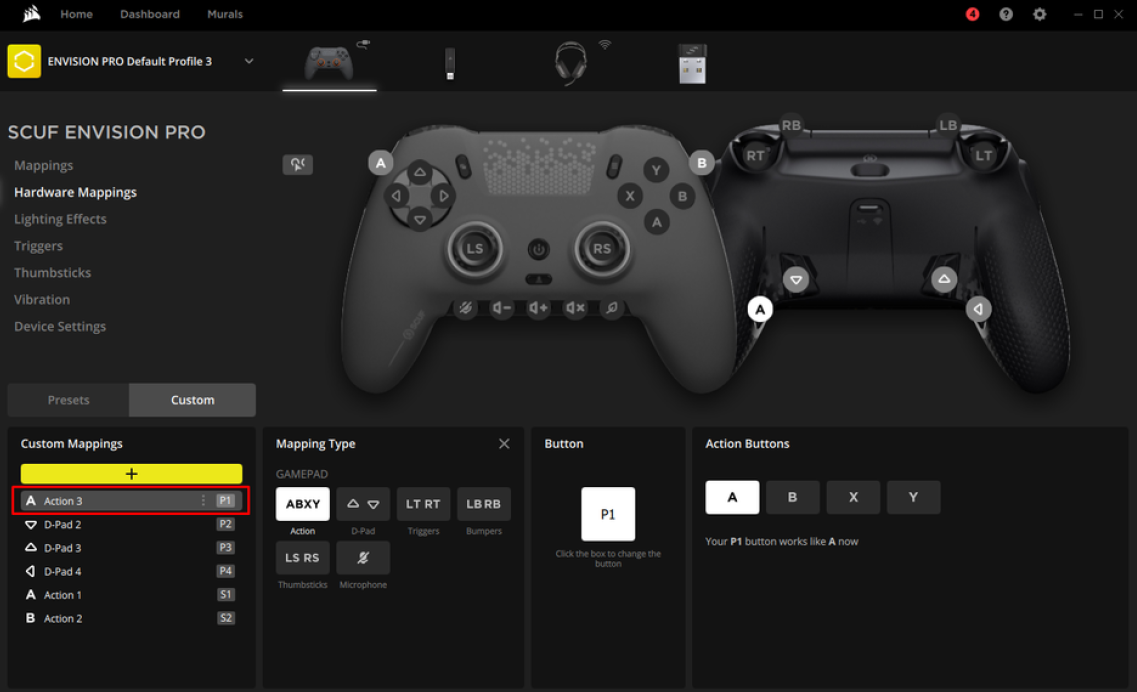
Task: Click the RS thumbstick on the controller
Action: pos(602,249)
